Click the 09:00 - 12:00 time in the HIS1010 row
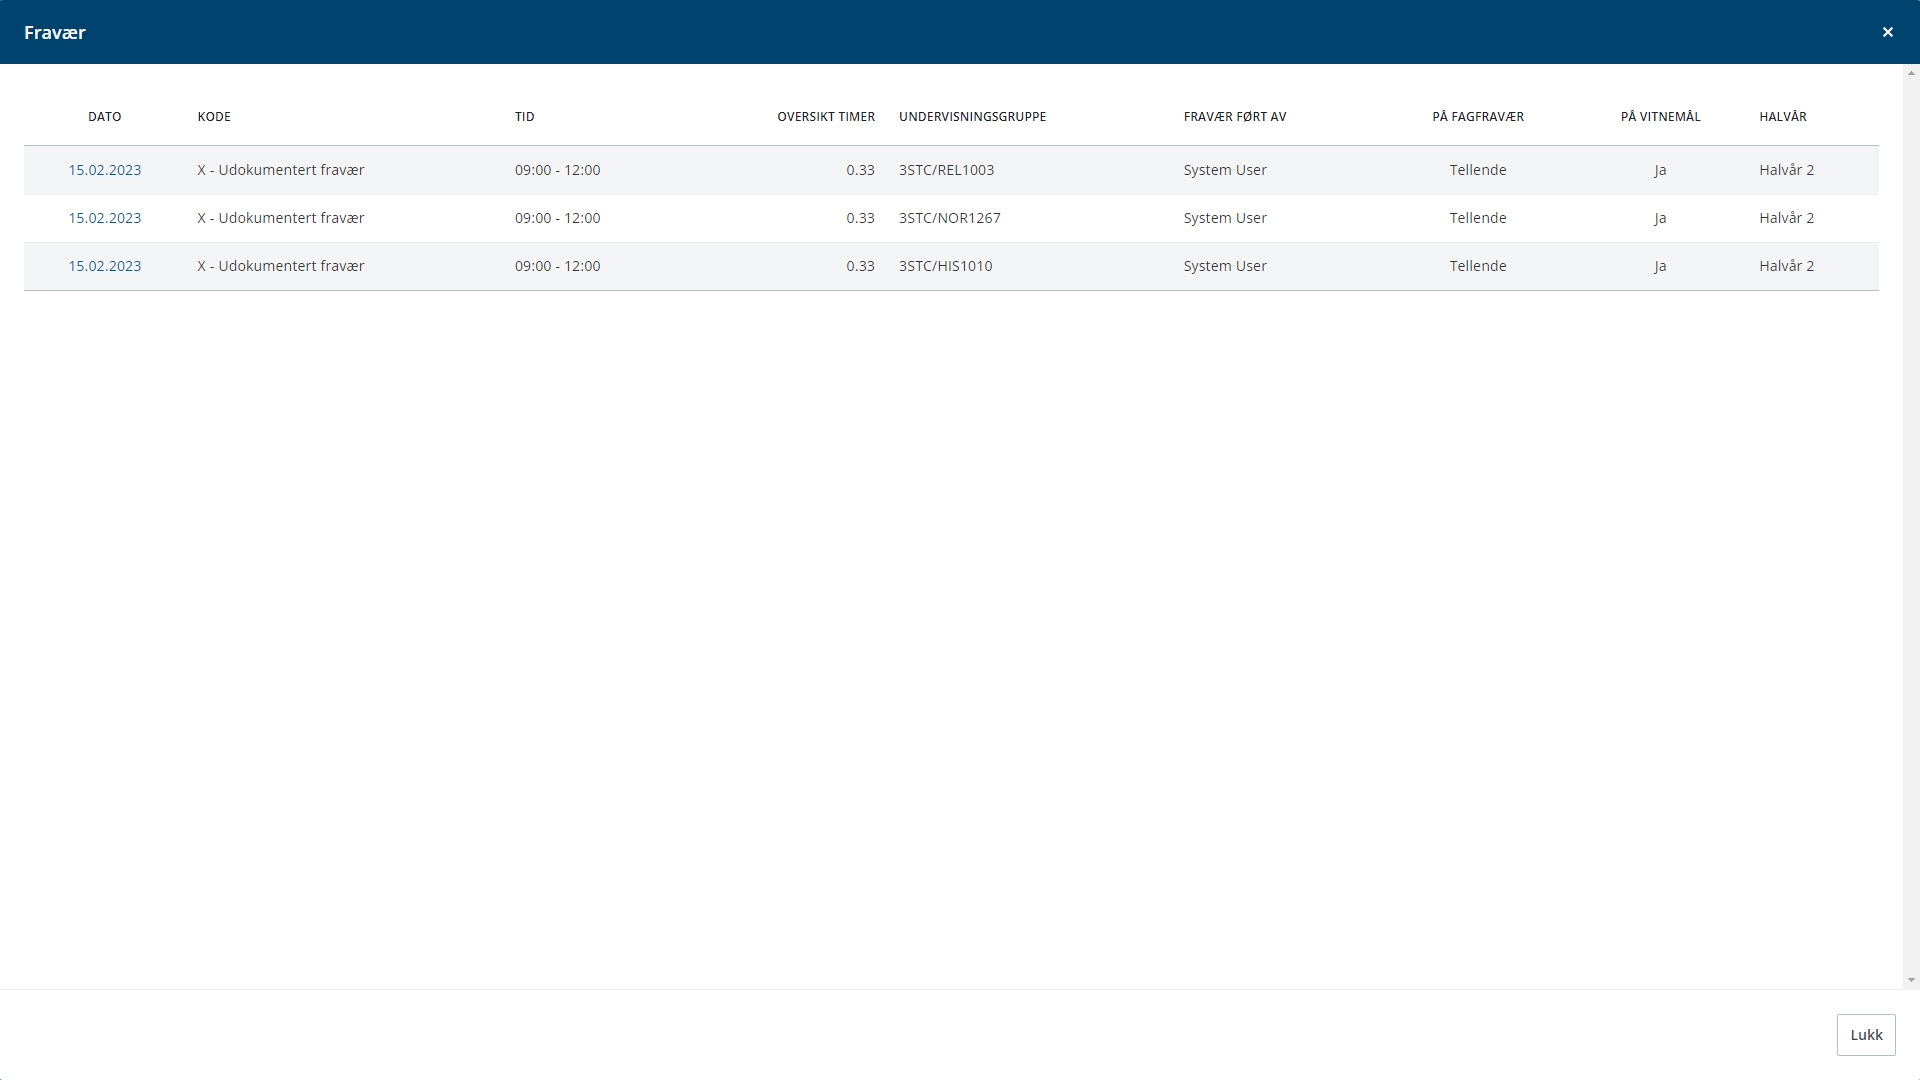 tap(558, 266)
